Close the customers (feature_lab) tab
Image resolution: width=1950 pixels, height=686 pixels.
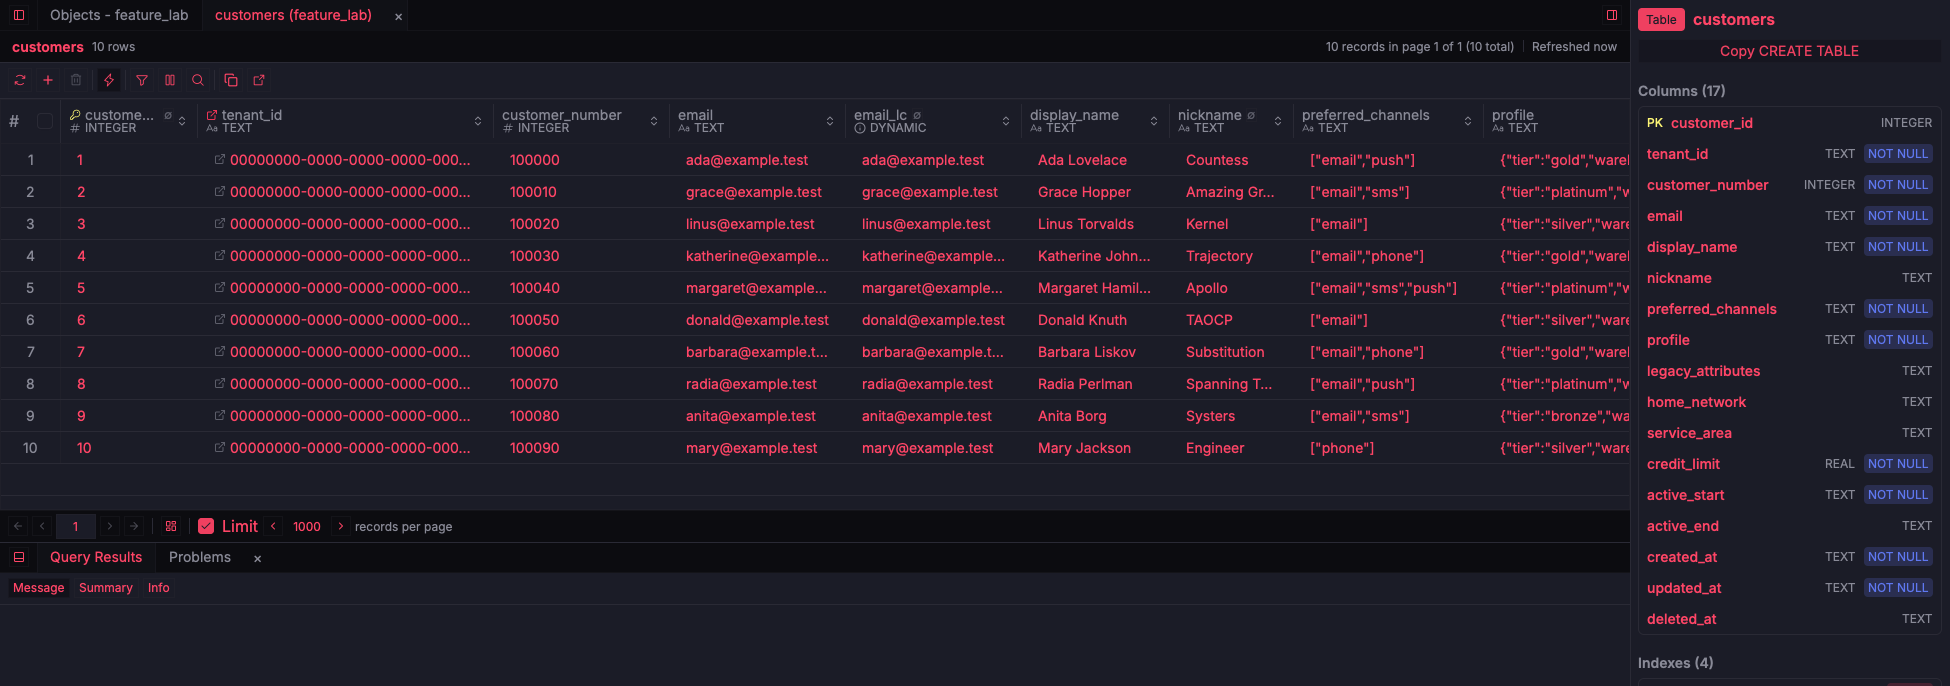[398, 16]
